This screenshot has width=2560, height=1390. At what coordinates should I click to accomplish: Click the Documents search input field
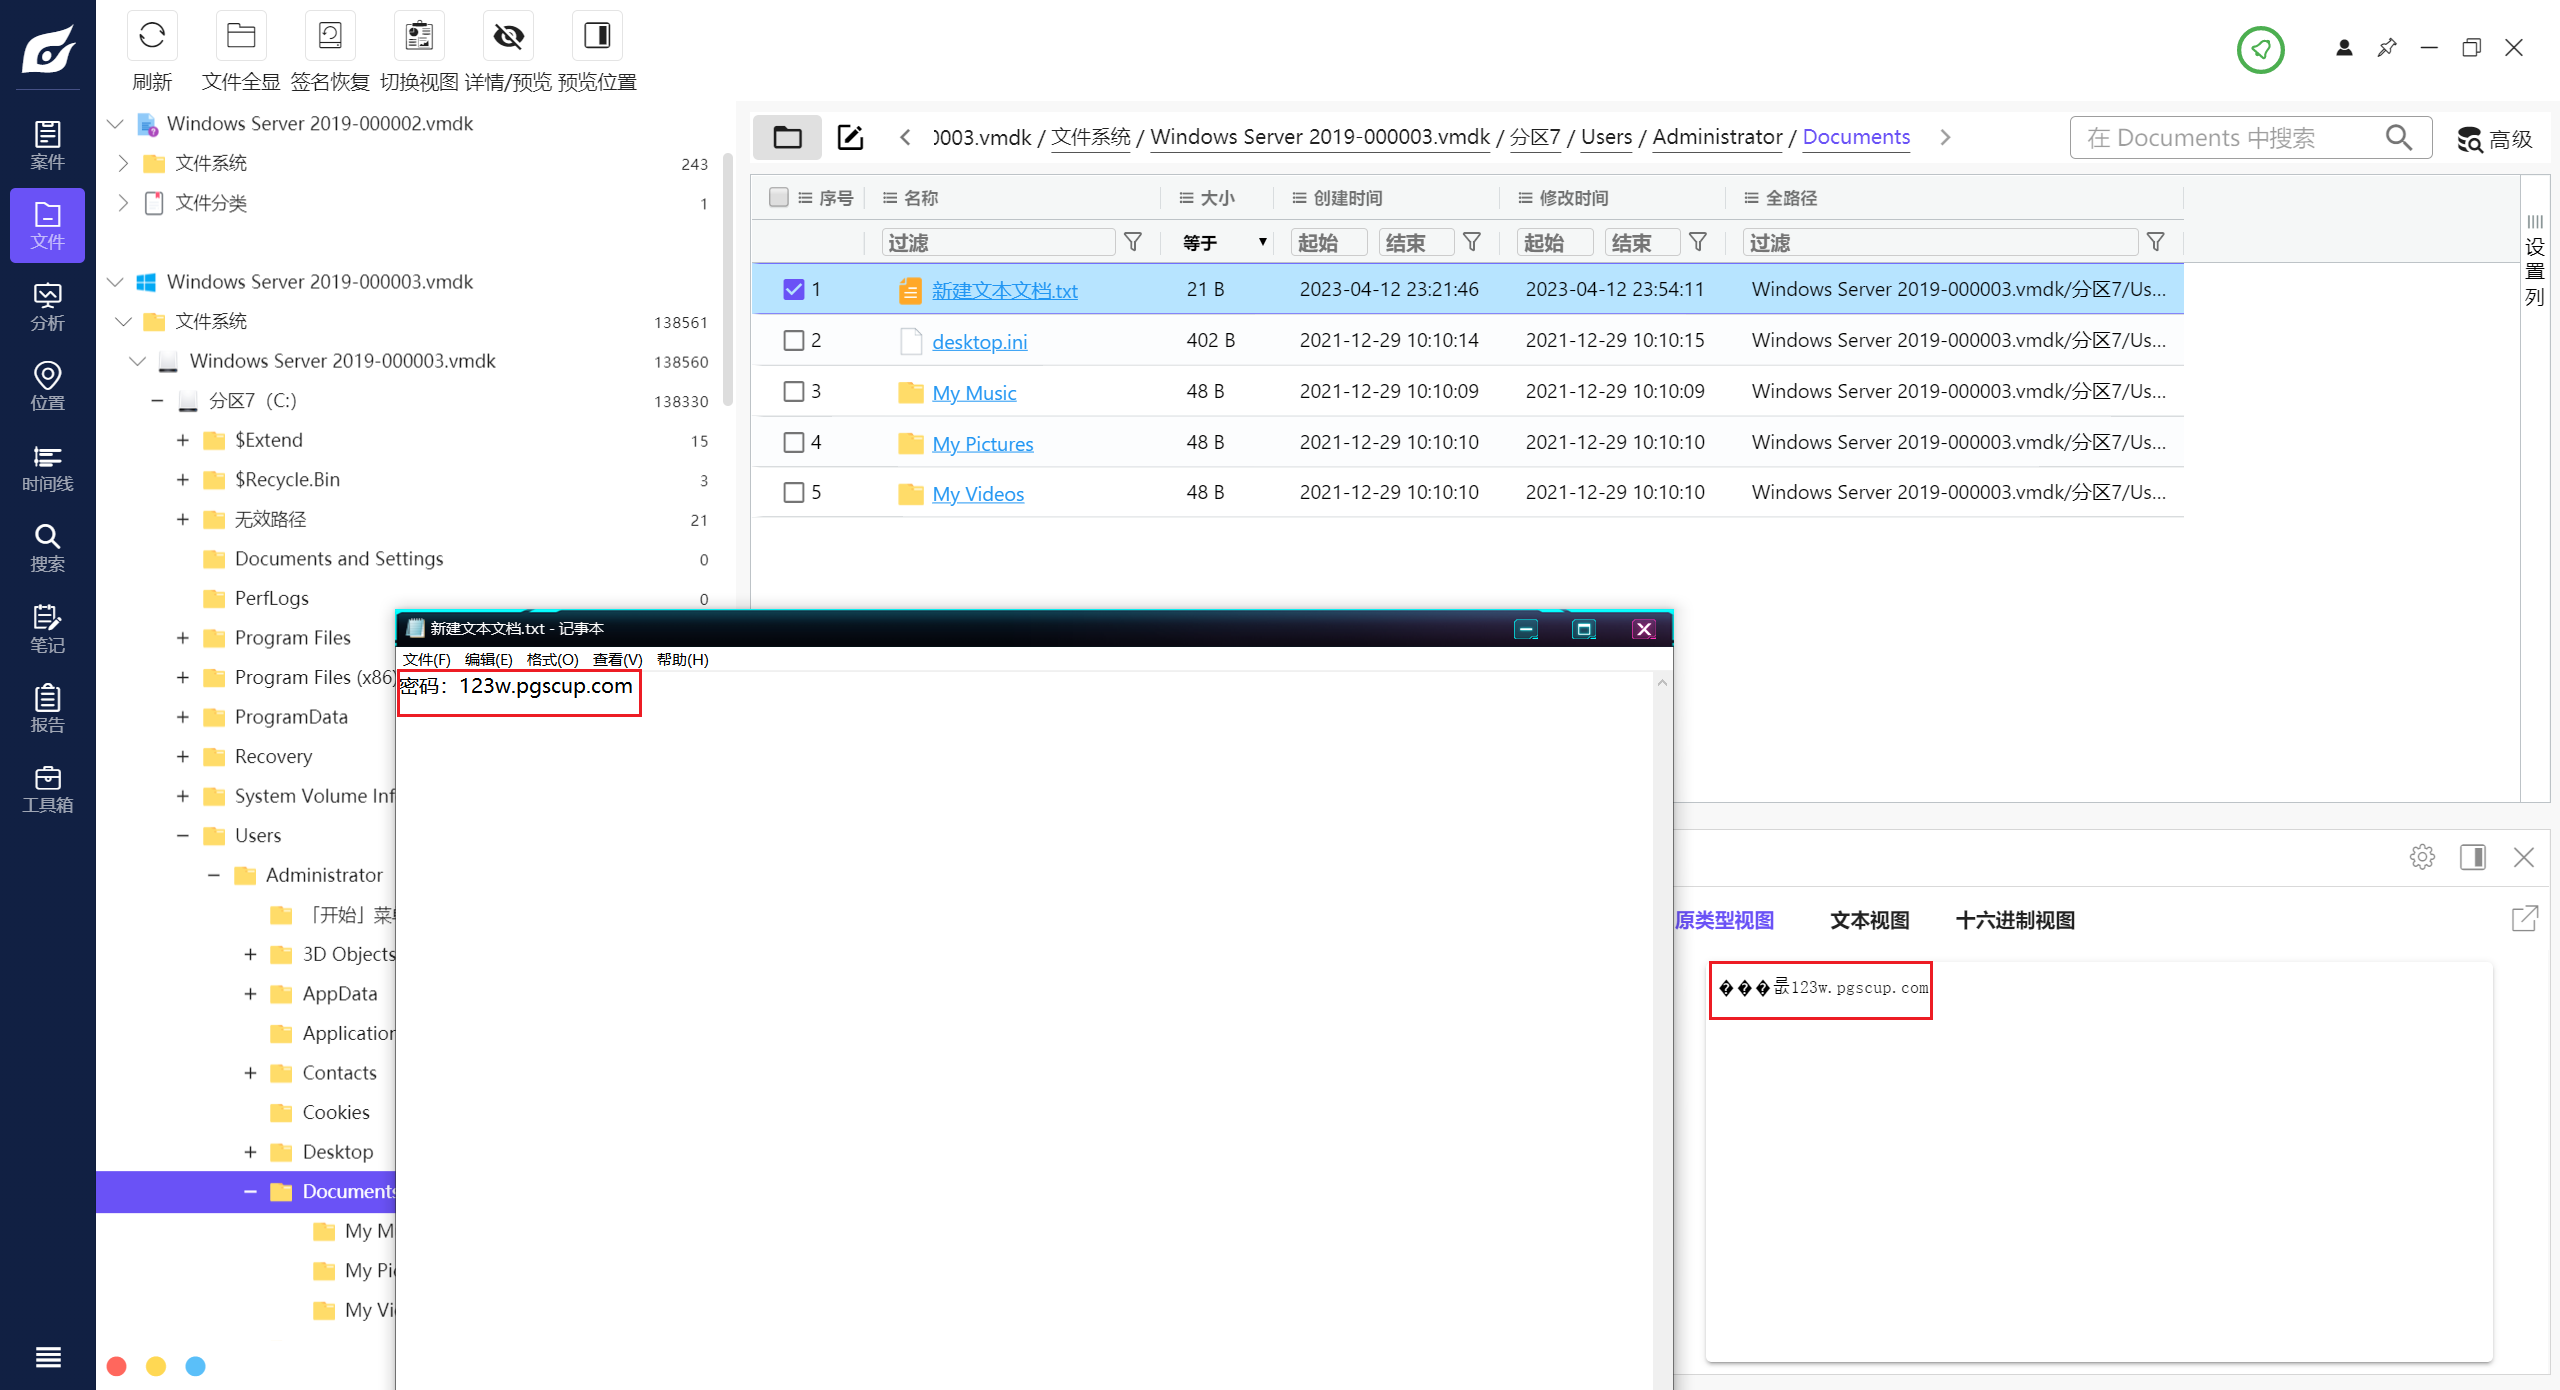[x=2230, y=138]
